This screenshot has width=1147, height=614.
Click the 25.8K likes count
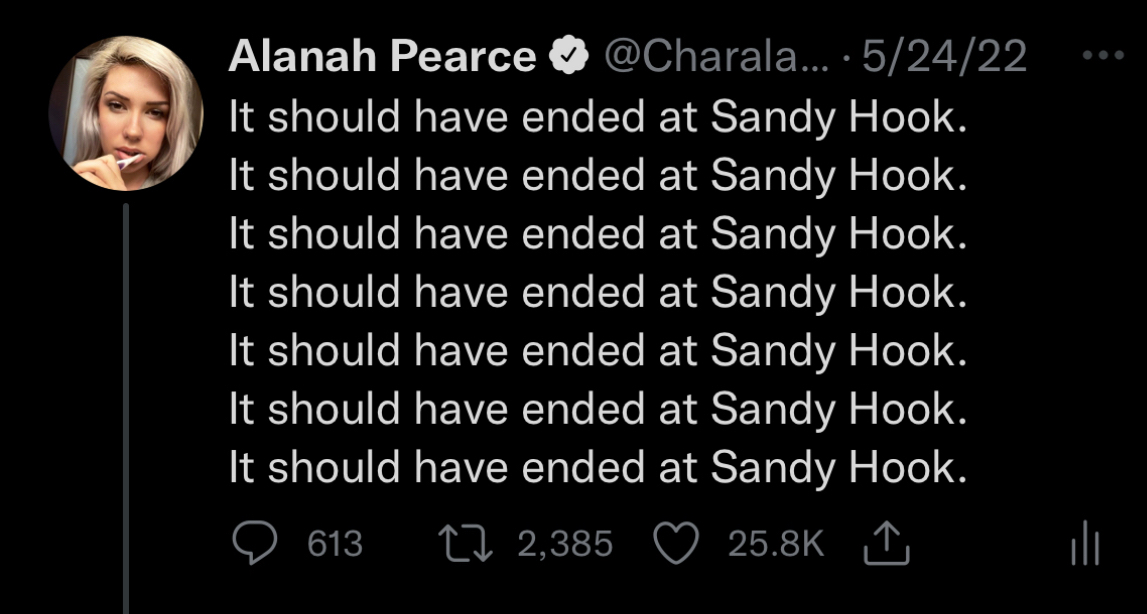click(x=775, y=544)
